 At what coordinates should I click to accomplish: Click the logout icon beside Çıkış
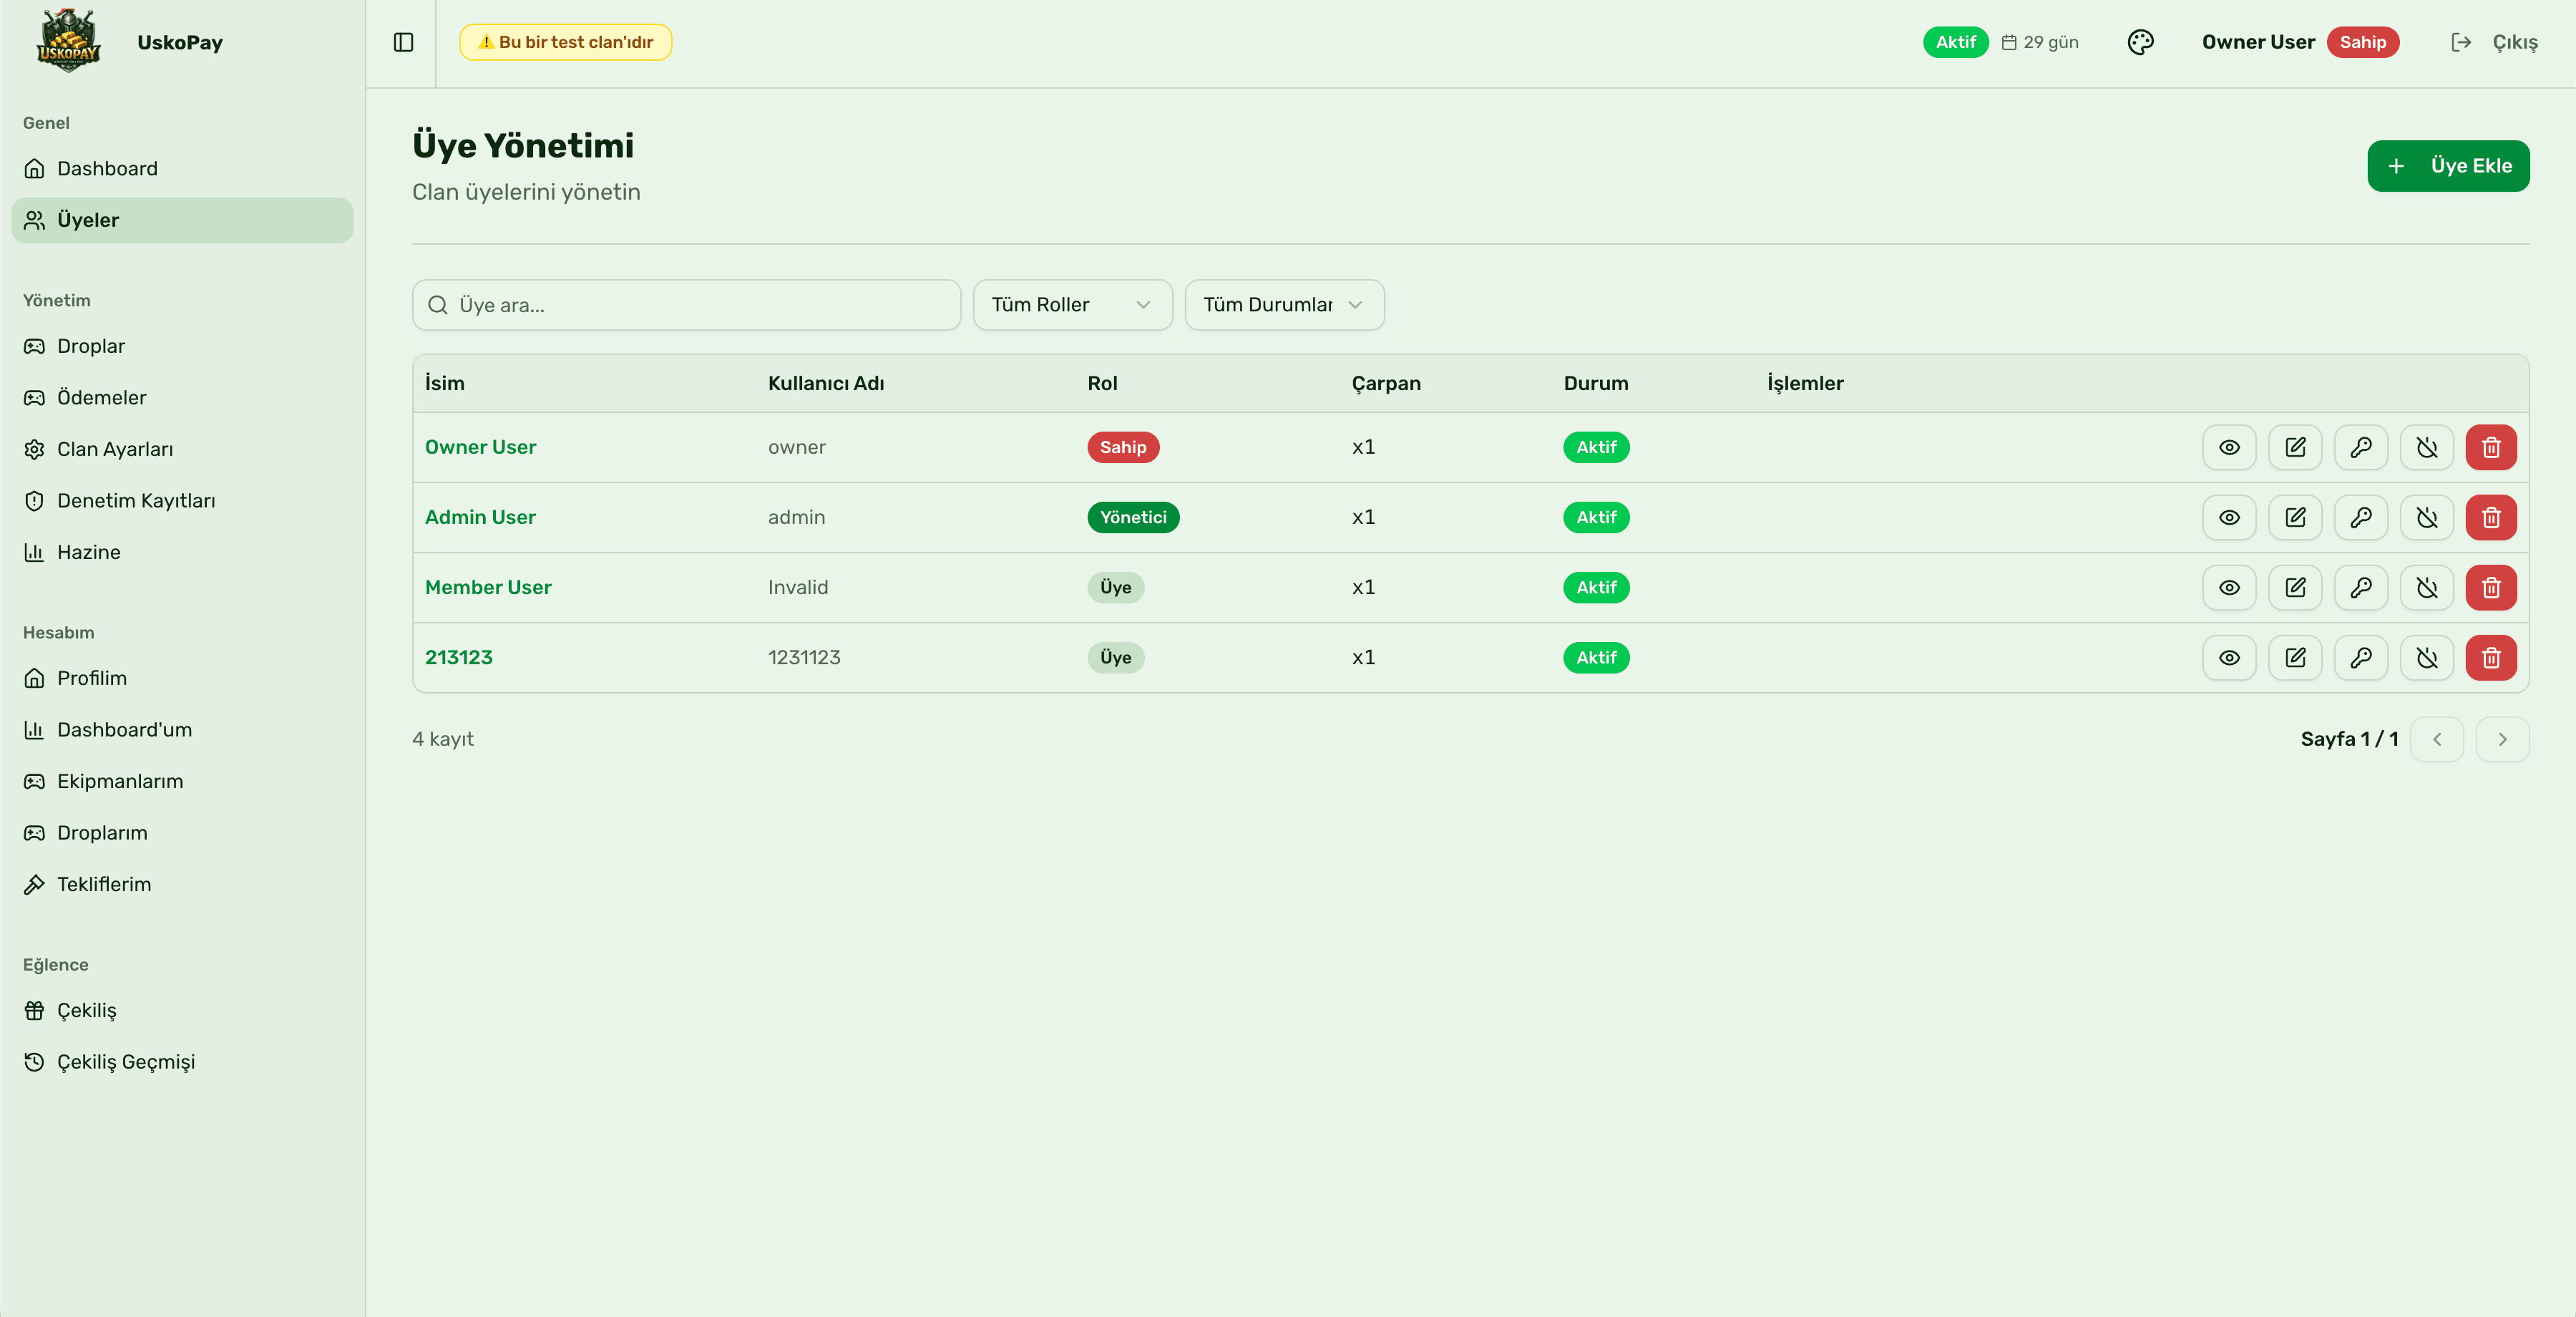click(x=2461, y=42)
